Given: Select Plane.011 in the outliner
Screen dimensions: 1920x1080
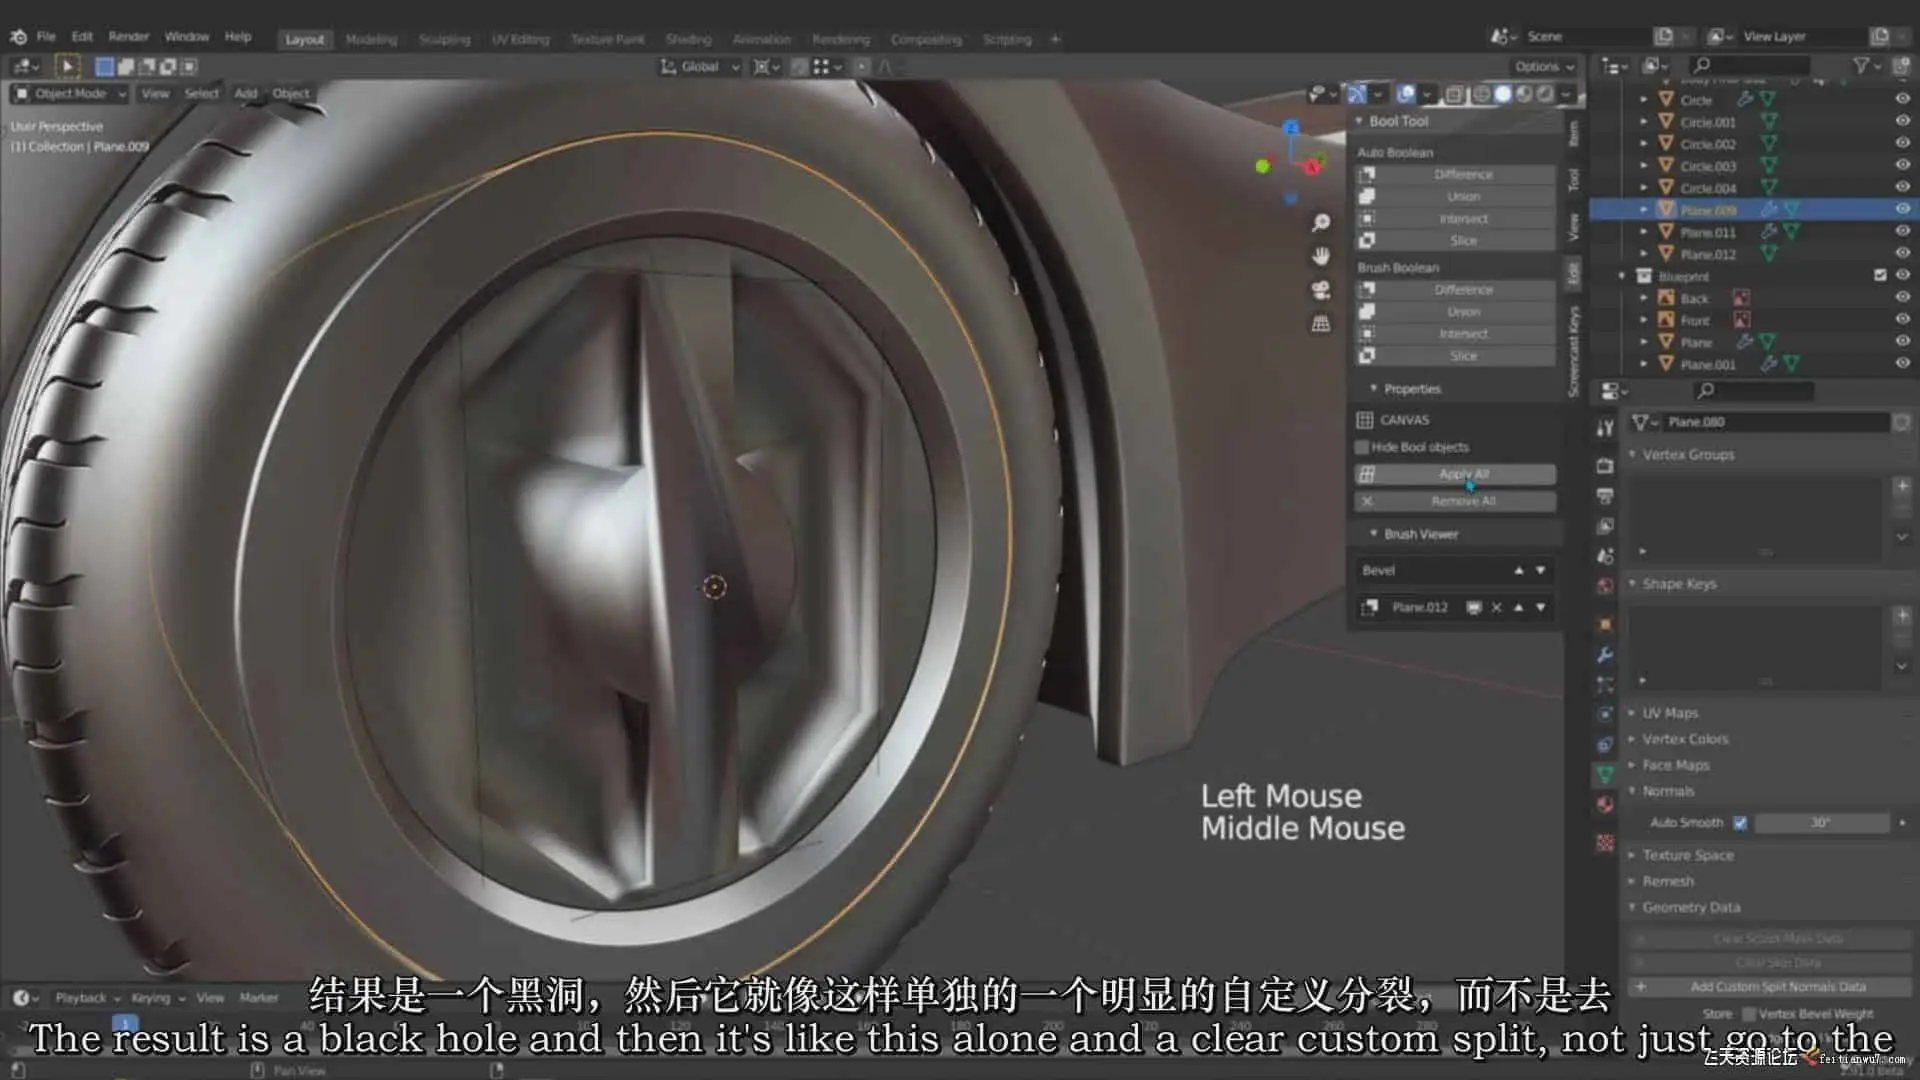Looking at the screenshot, I should (x=1707, y=232).
